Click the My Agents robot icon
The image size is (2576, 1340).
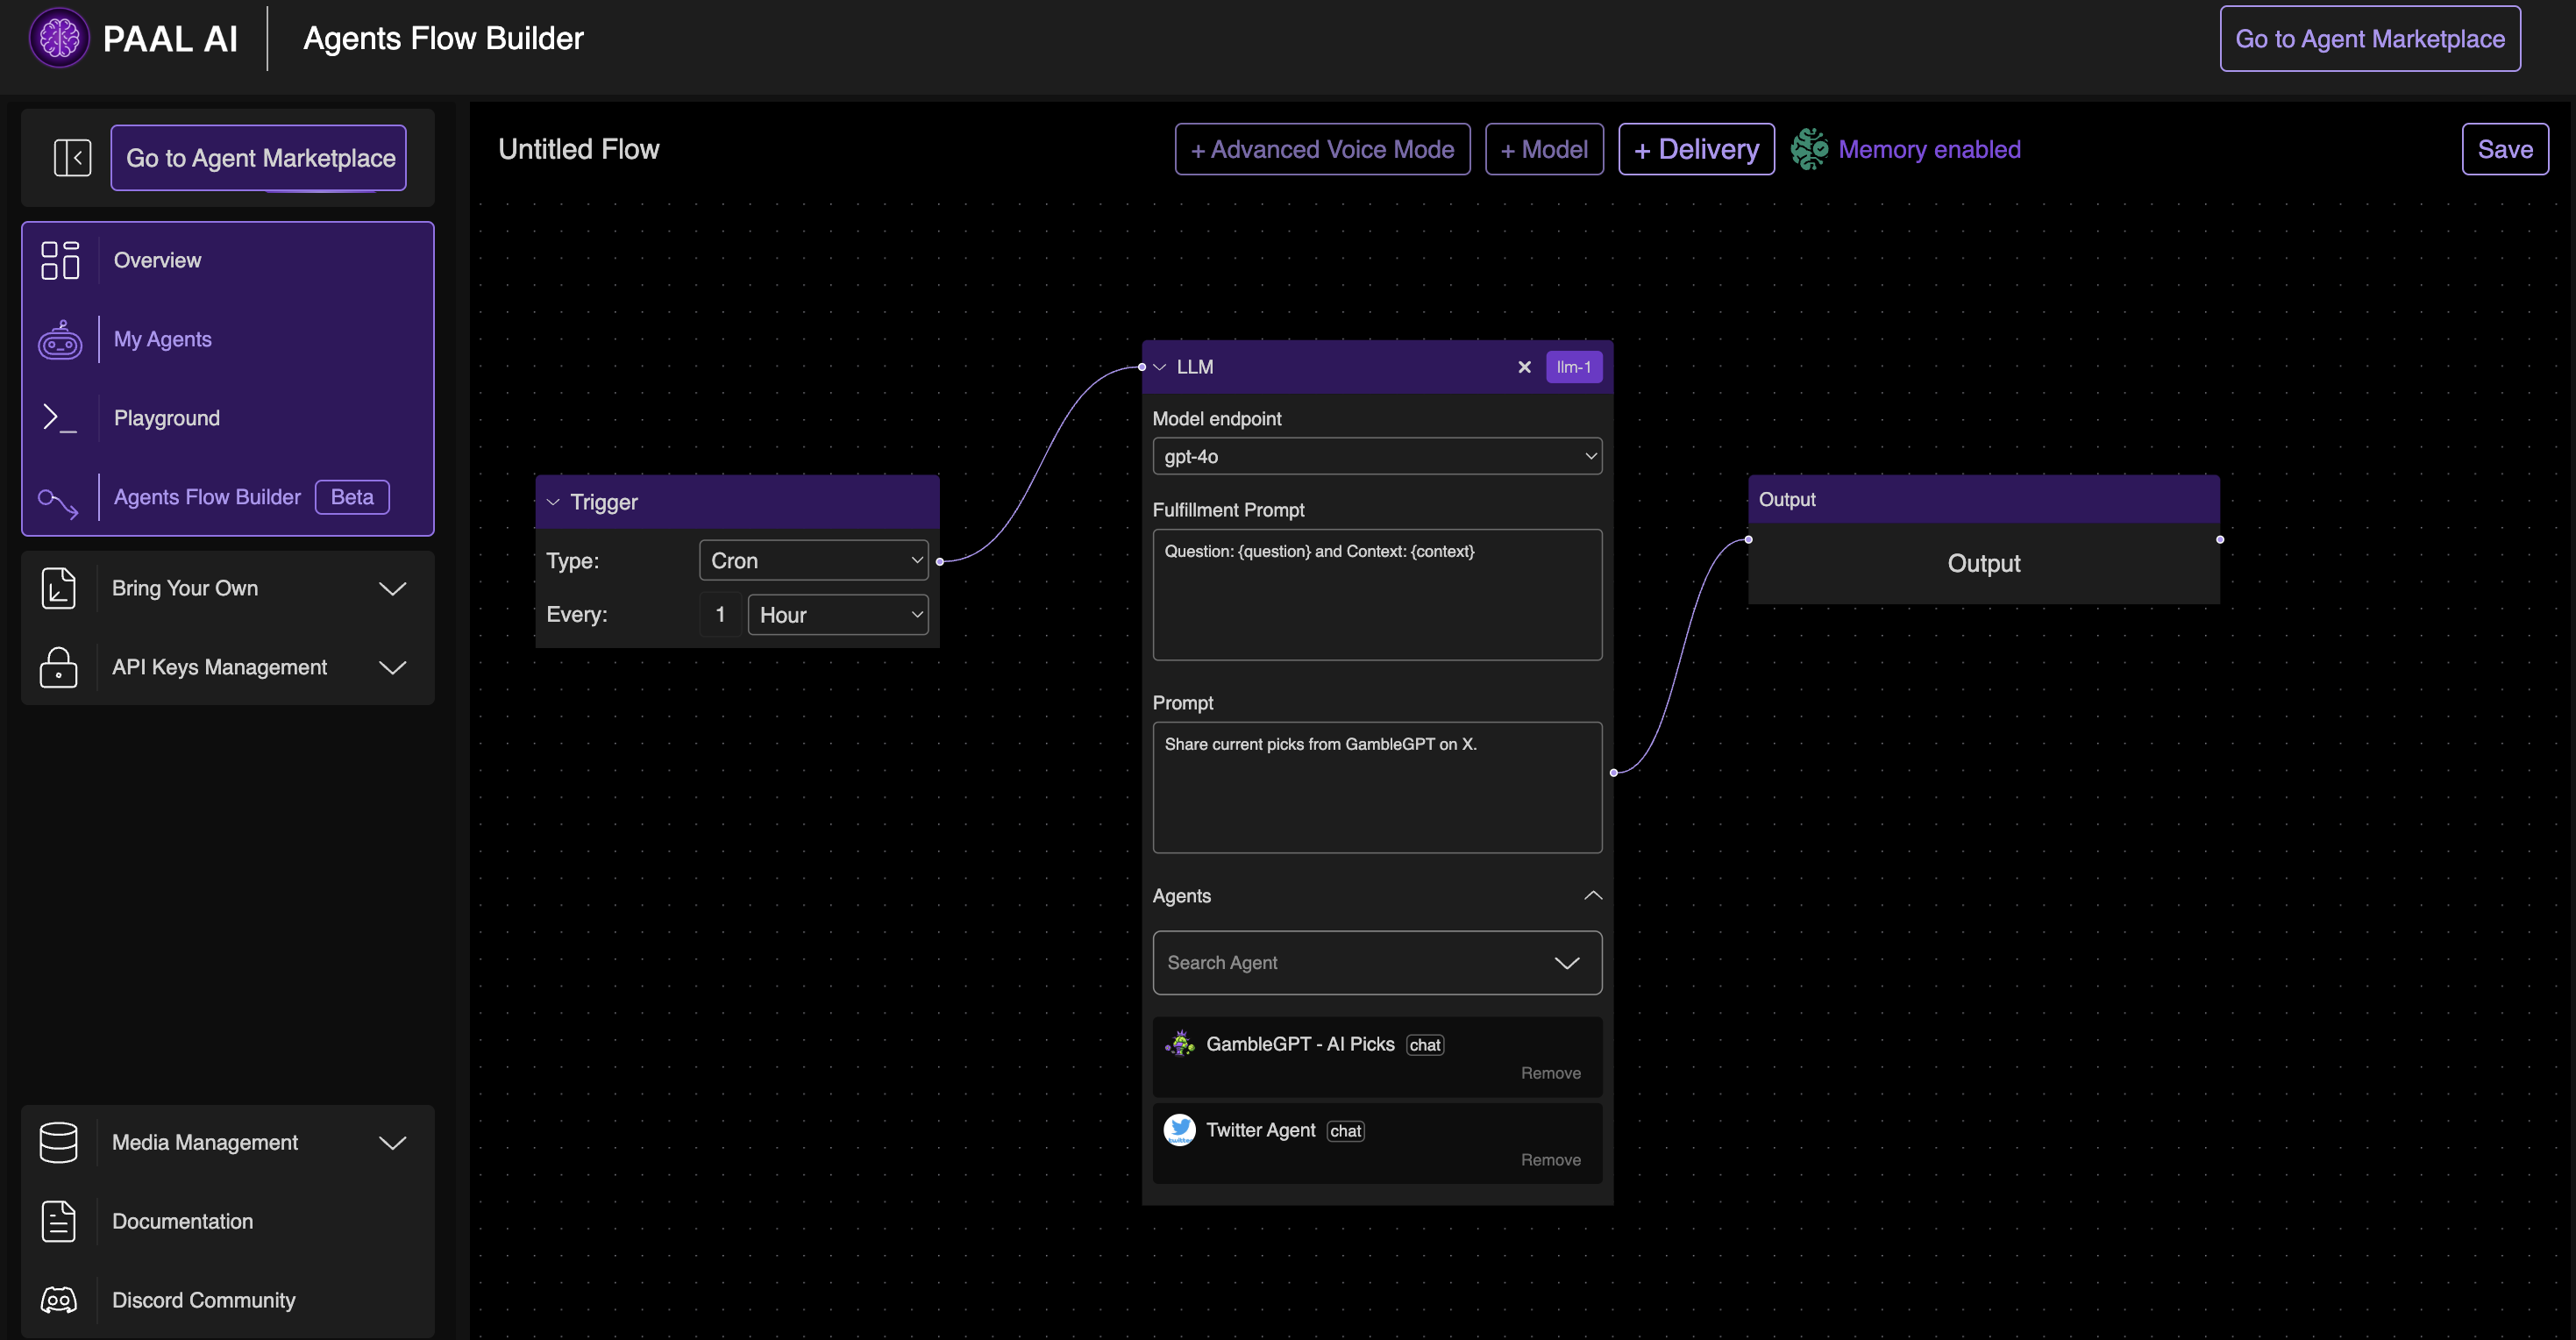60,340
